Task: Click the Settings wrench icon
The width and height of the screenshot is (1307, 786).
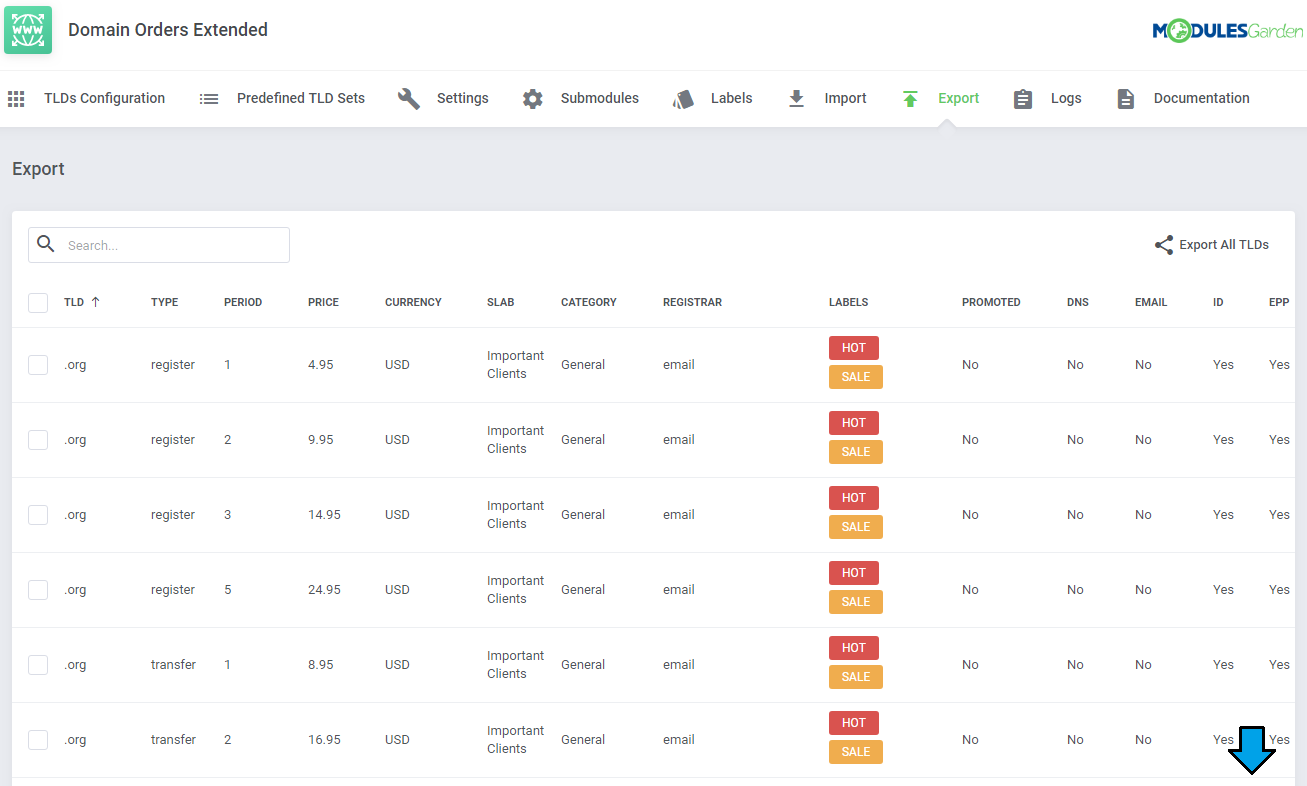Action: coord(409,99)
